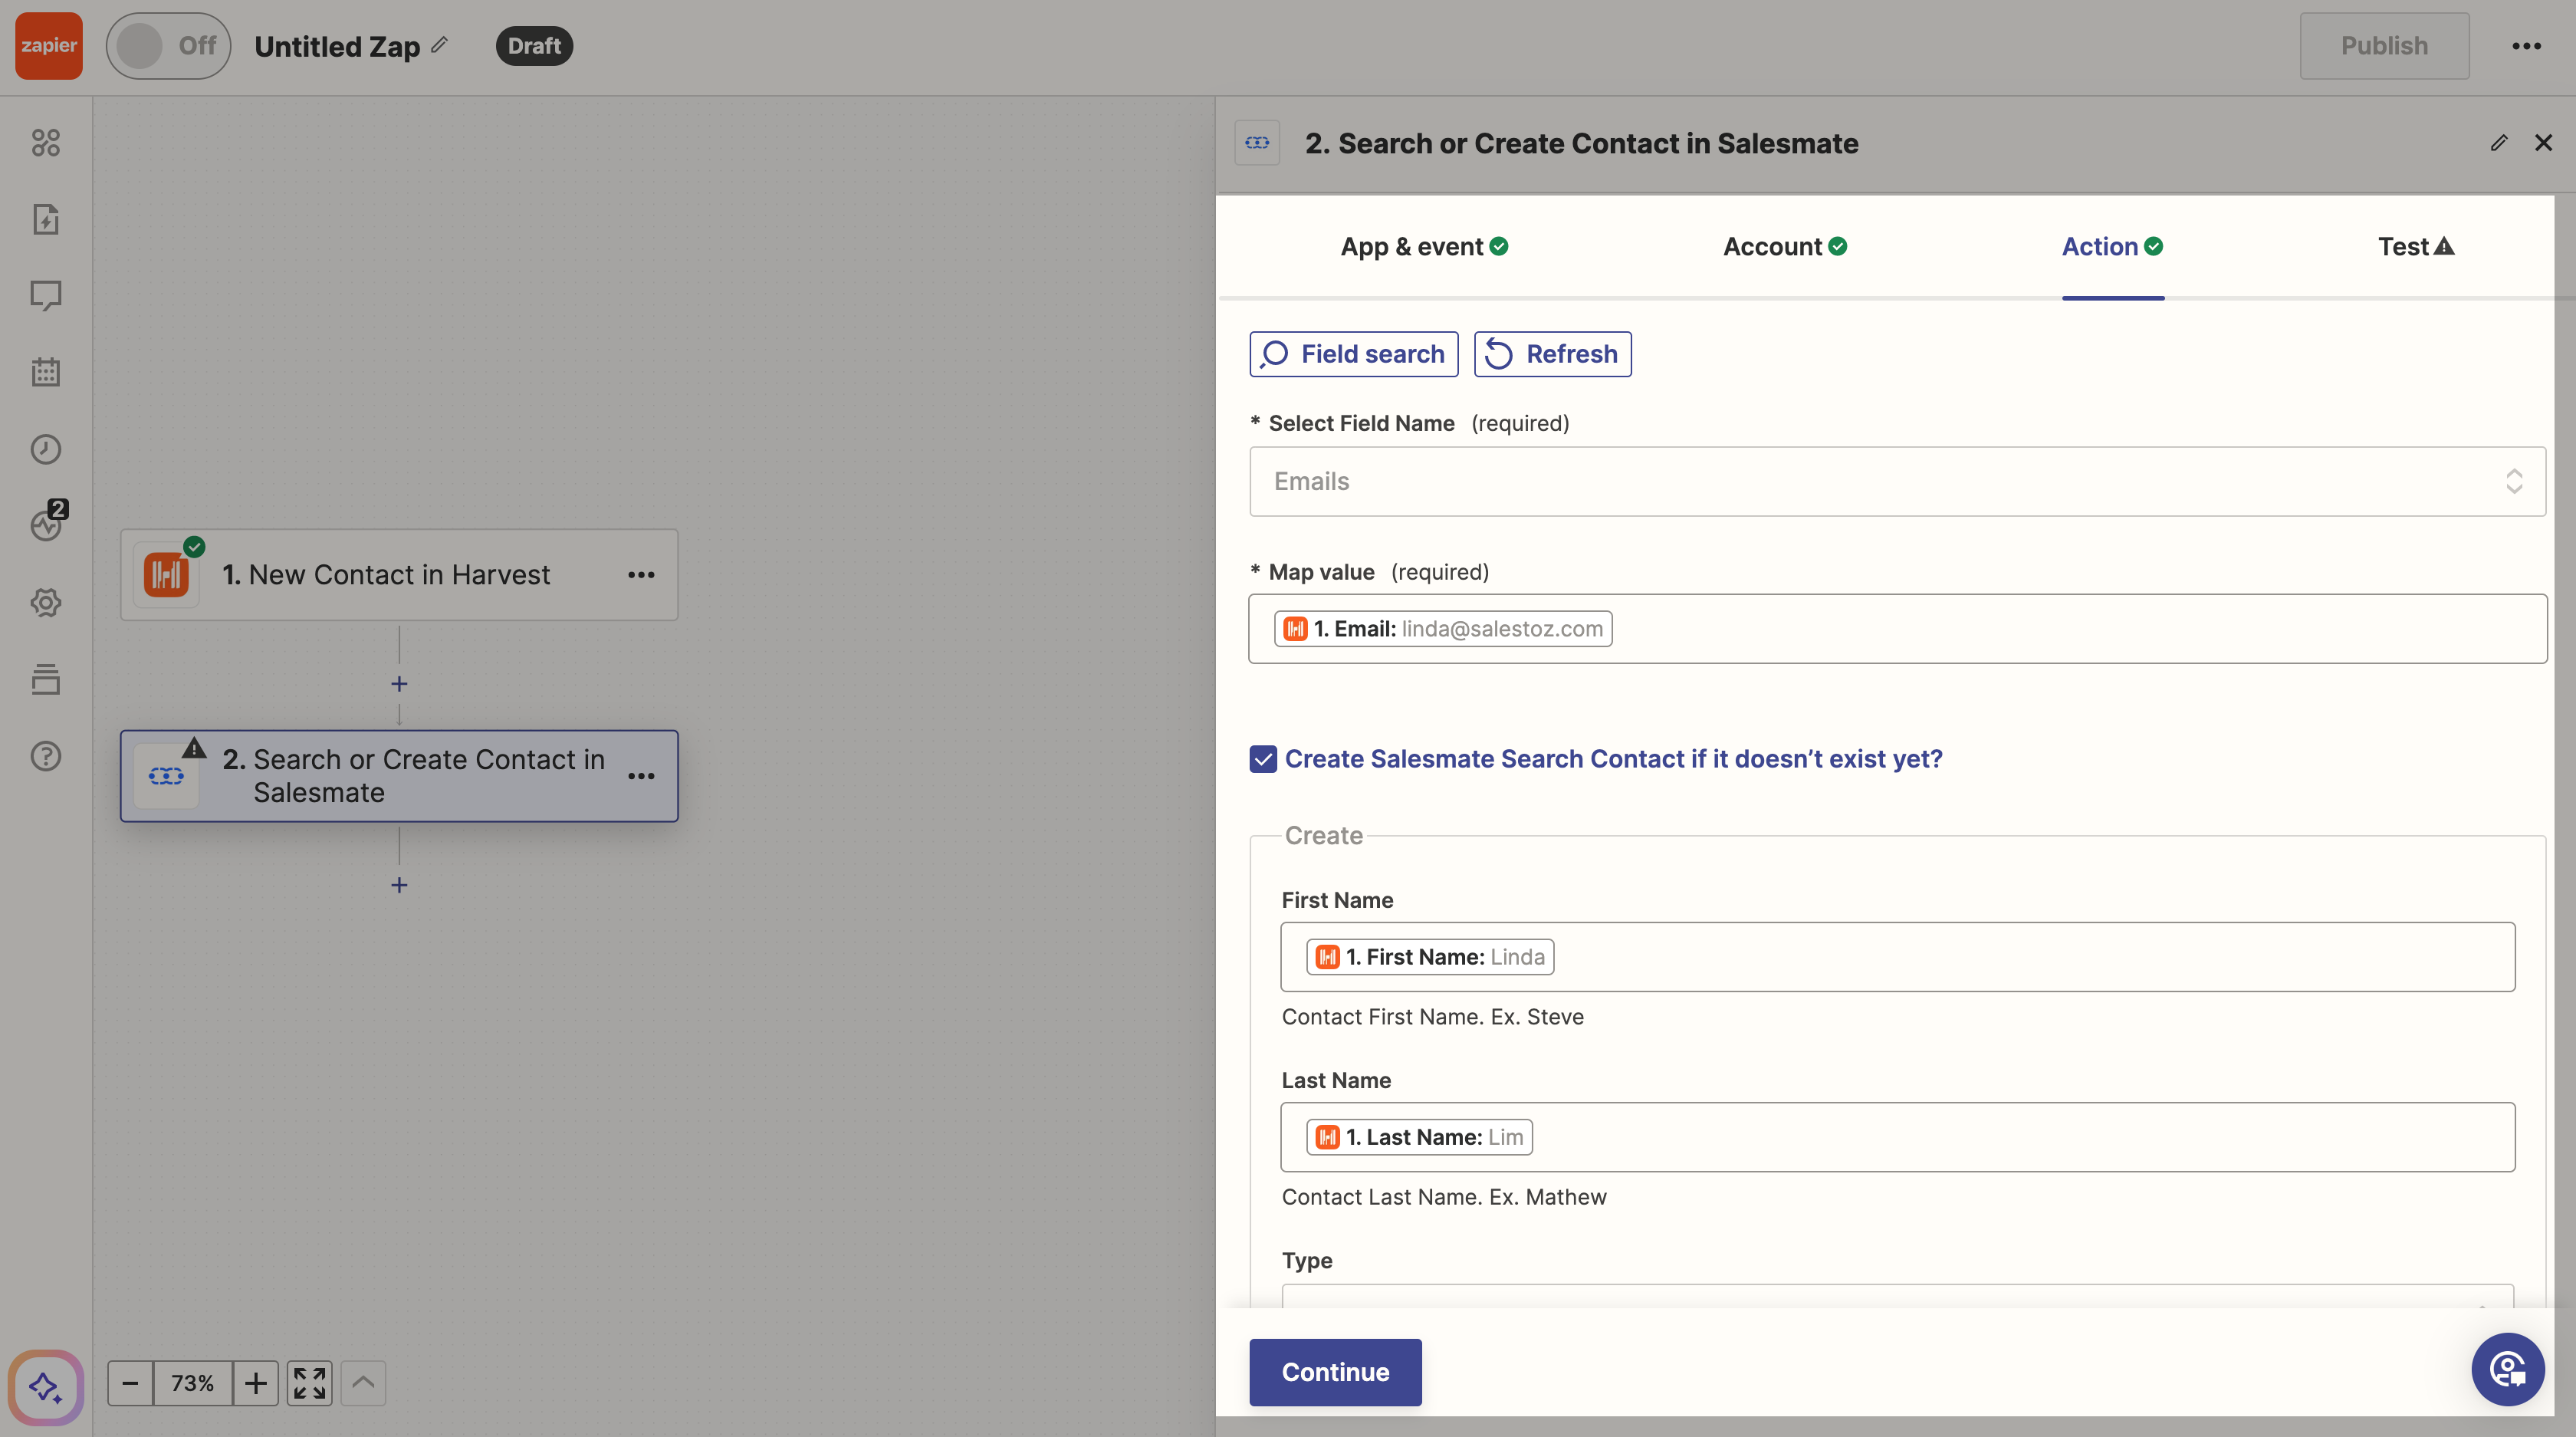Viewport: 2576px width, 1437px height.
Task: Zoom in the canvas with plus button
Action: pos(256,1383)
